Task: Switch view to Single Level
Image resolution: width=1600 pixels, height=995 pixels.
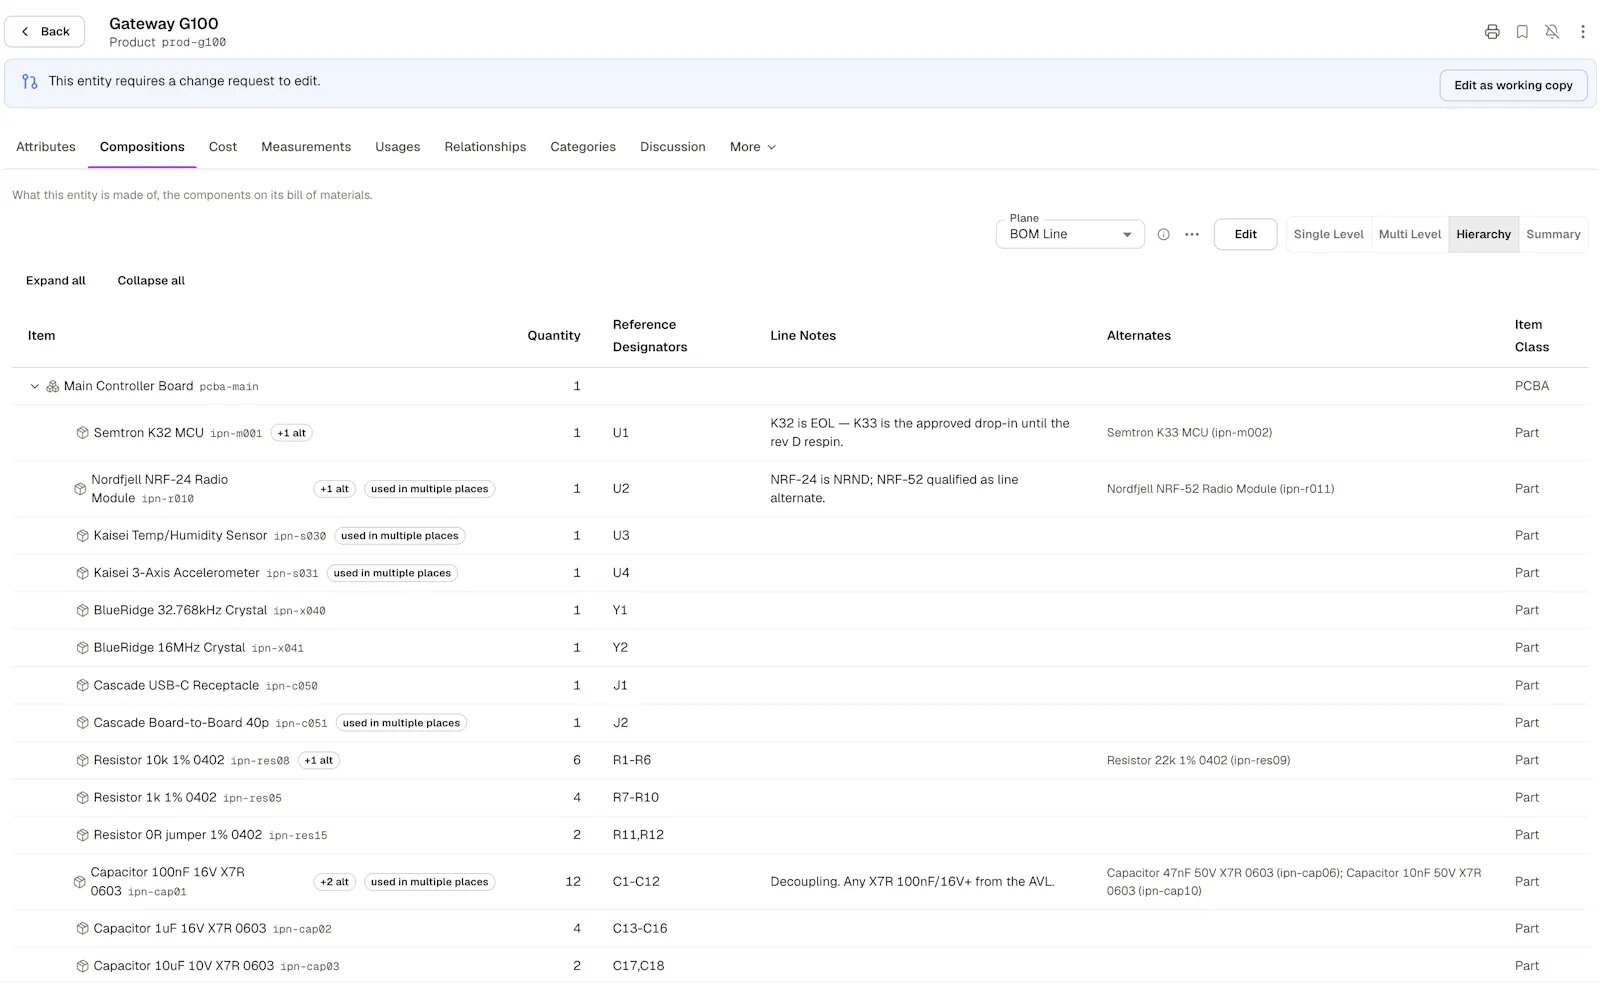Action: 1328,235
